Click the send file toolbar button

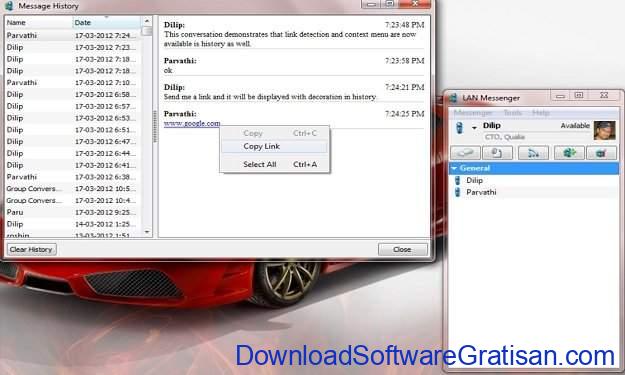point(497,153)
